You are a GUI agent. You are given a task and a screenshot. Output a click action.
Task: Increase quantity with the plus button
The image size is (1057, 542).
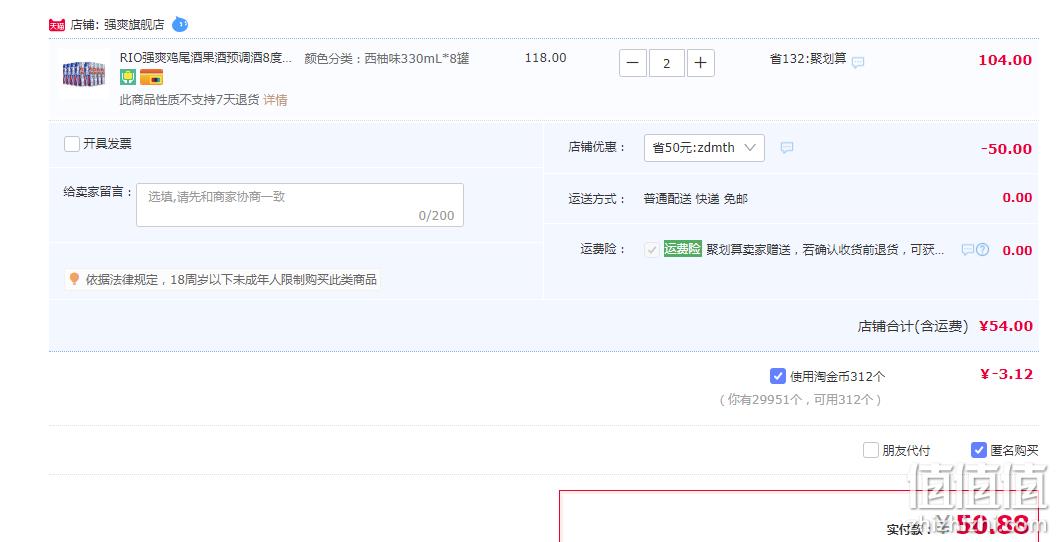point(700,63)
